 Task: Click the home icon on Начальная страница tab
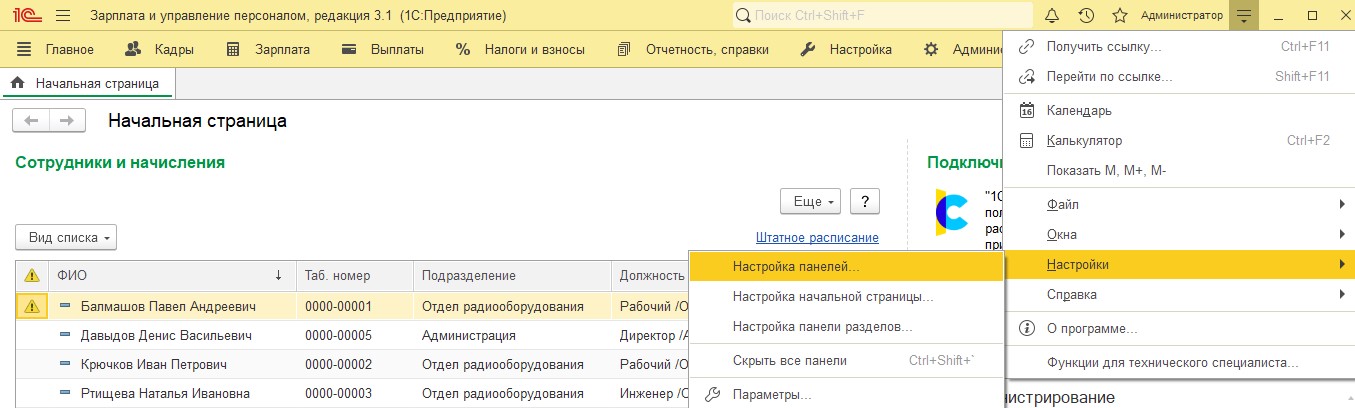[17, 84]
